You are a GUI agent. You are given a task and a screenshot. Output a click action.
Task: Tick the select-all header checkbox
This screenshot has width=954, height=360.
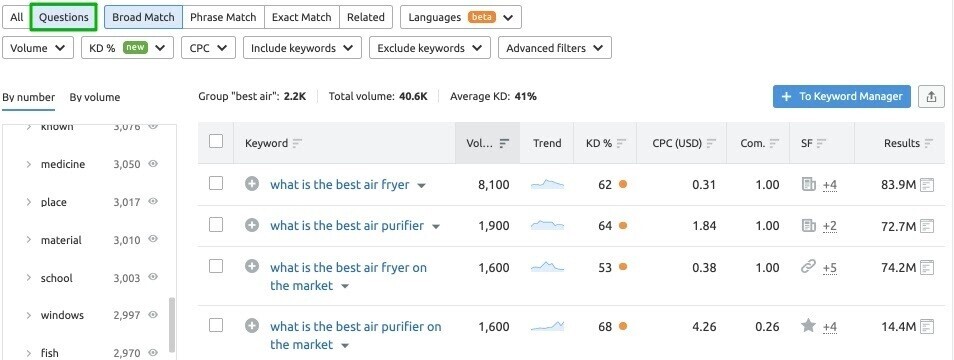coord(216,142)
